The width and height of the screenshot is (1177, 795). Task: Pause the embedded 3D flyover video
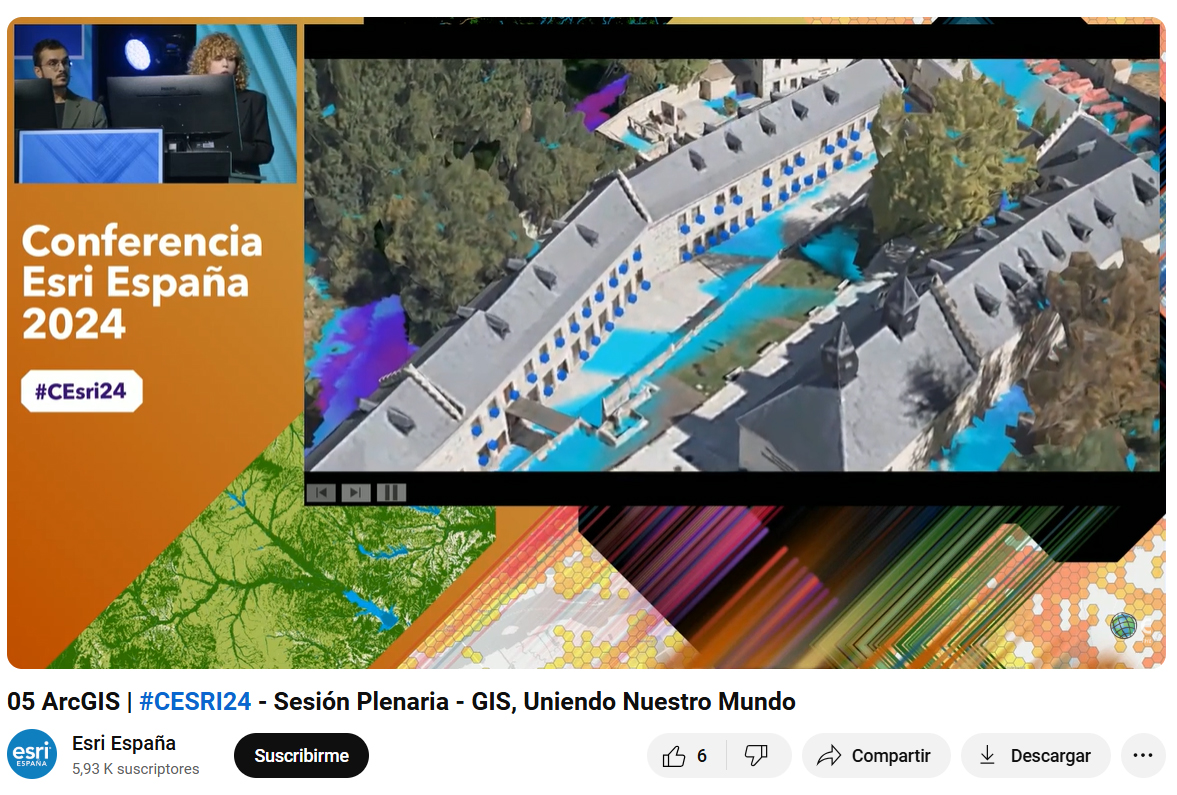pos(391,492)
